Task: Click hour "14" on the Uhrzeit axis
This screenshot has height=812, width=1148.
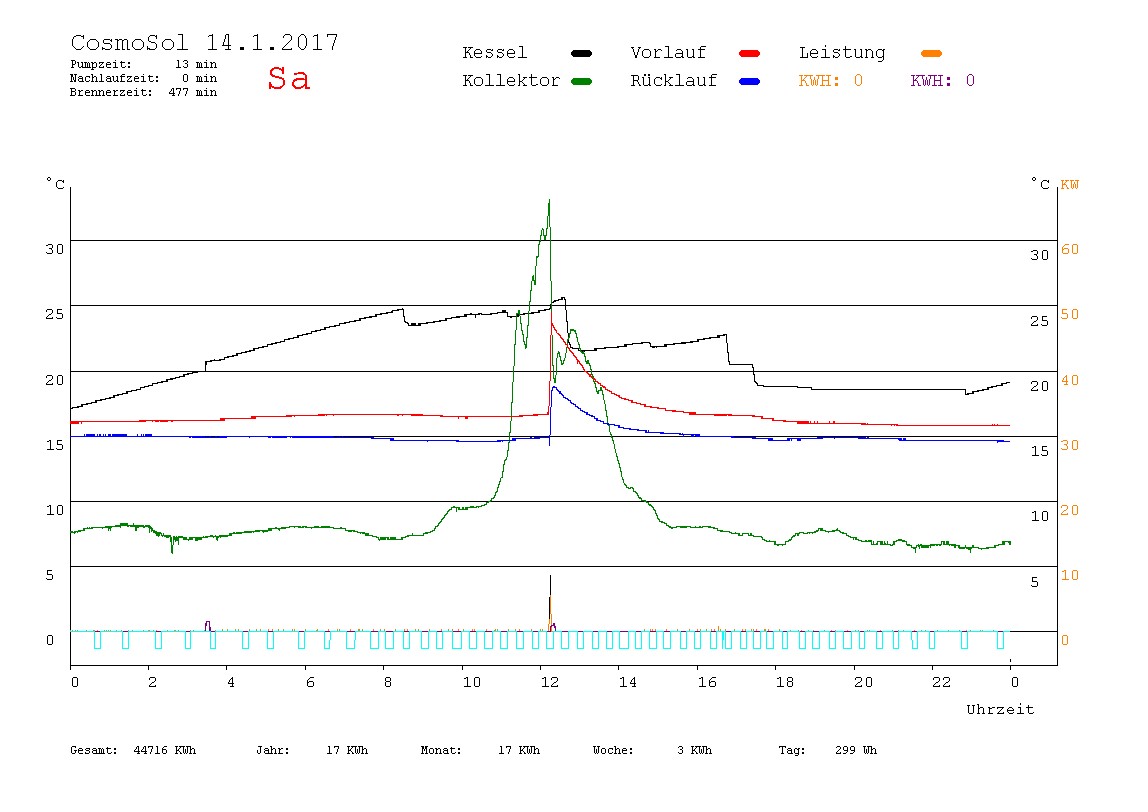Action: tap(627, 682)
